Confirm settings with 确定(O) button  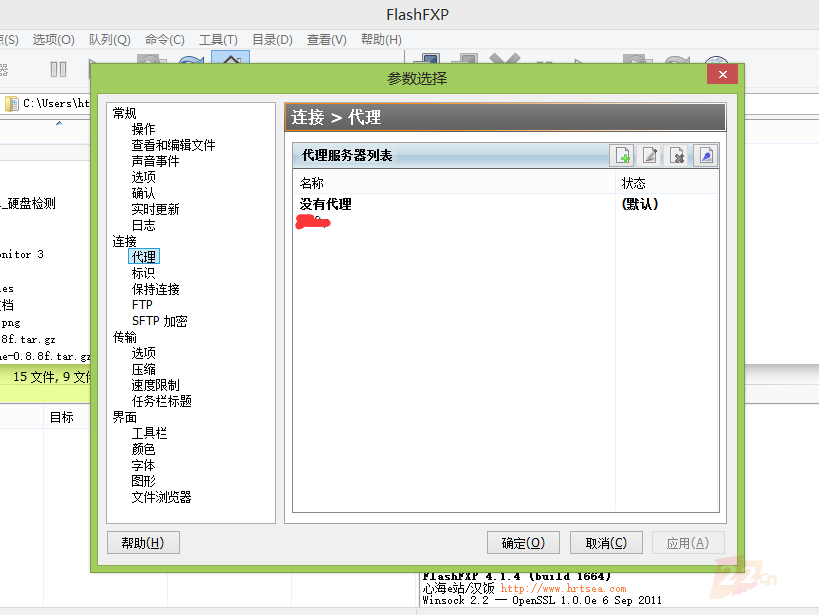pyautogui.click(x=523, y=543)
